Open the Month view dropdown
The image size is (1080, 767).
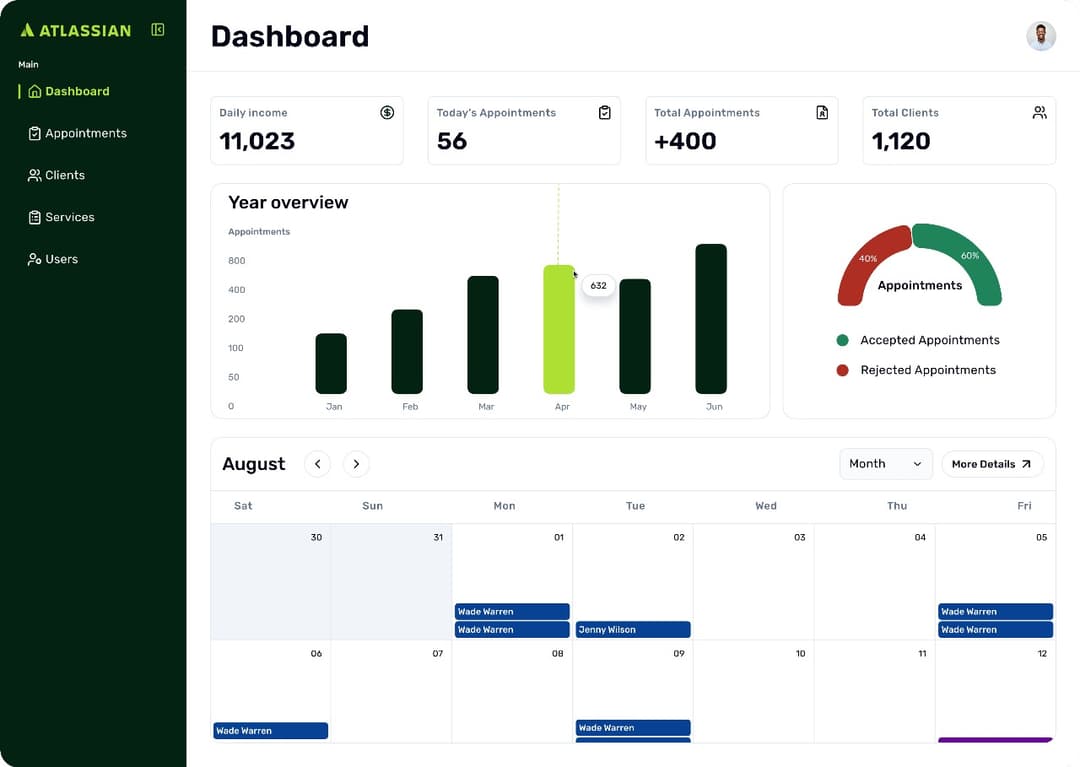click(886, 464)
